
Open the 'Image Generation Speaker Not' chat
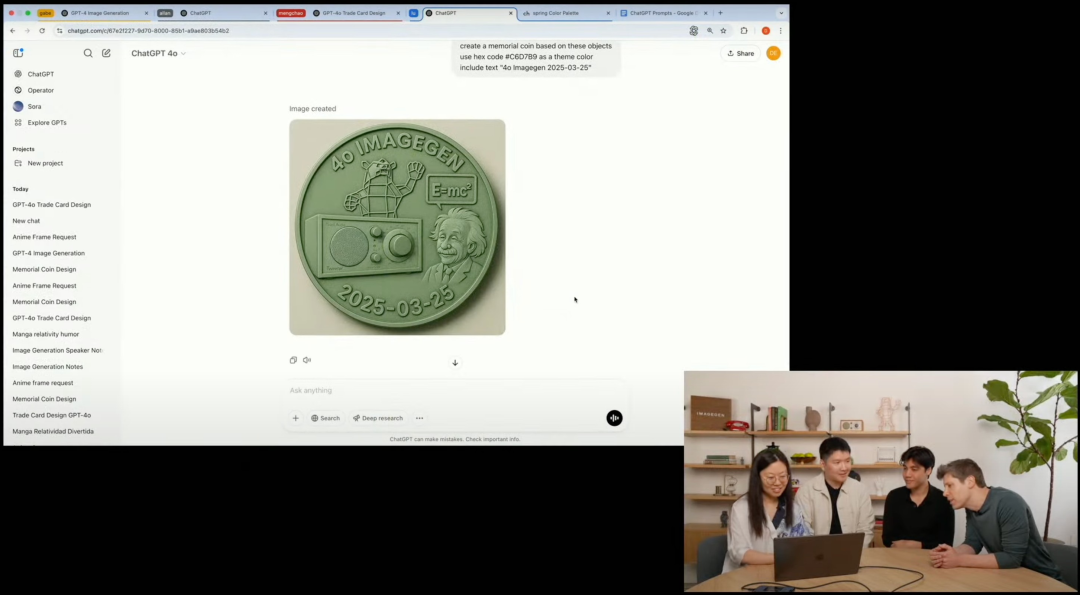coord(57,351)
